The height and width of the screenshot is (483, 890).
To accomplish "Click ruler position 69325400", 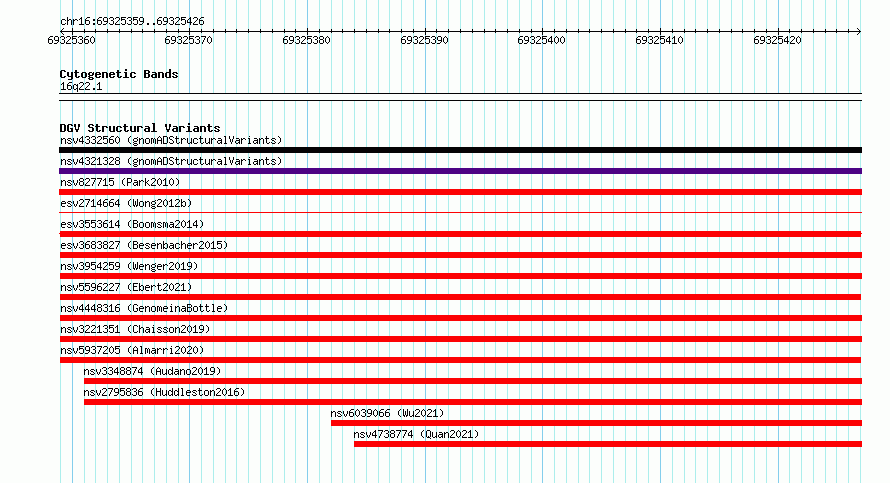I will pos(541,40).
